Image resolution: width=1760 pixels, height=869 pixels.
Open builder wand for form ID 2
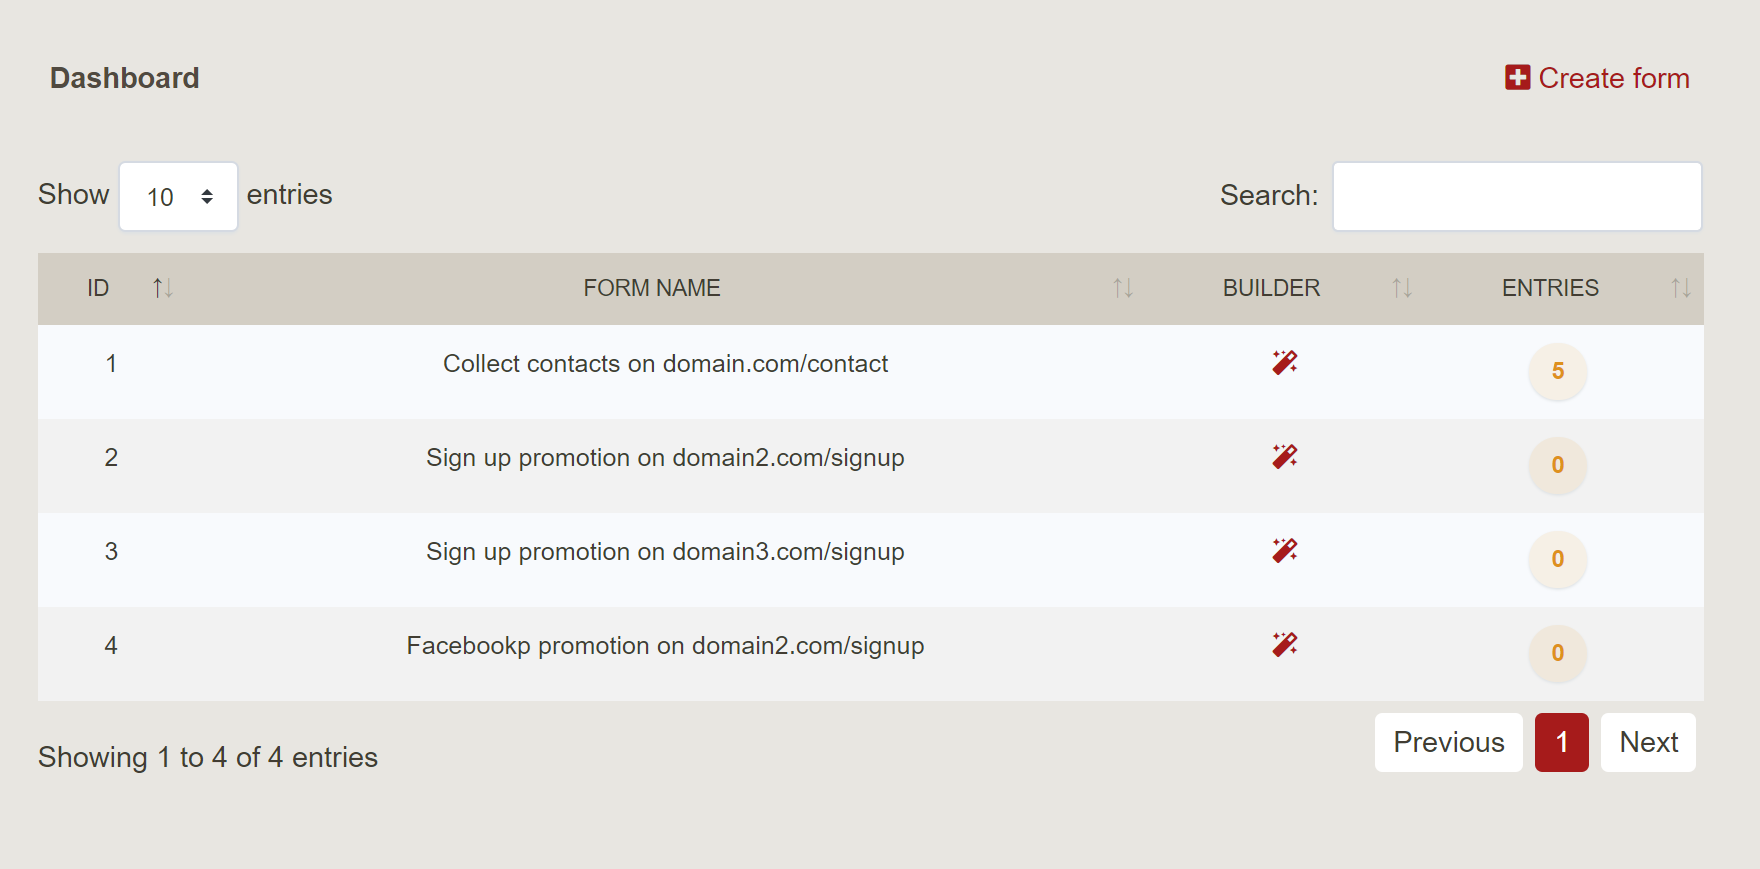tap(1284, 456)
